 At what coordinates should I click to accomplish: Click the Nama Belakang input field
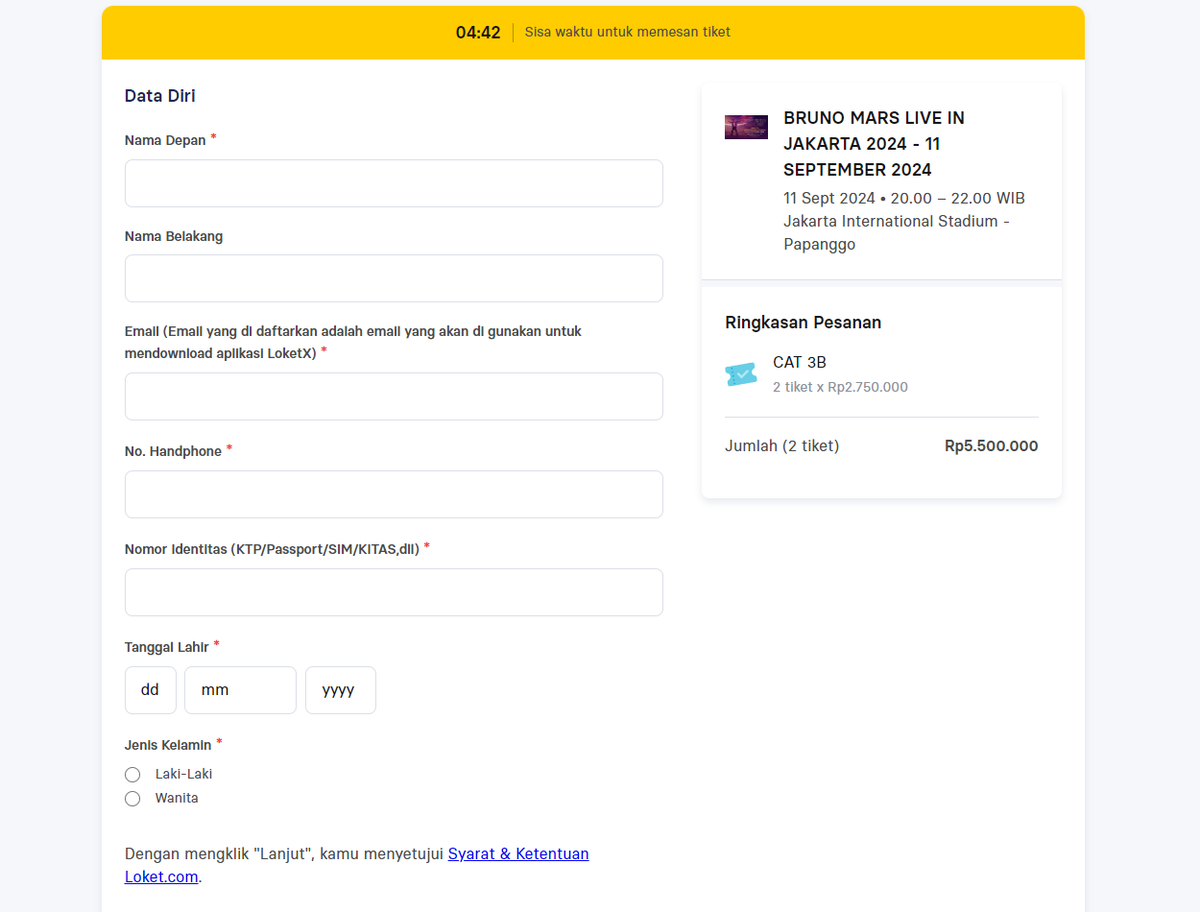(394, 278)
